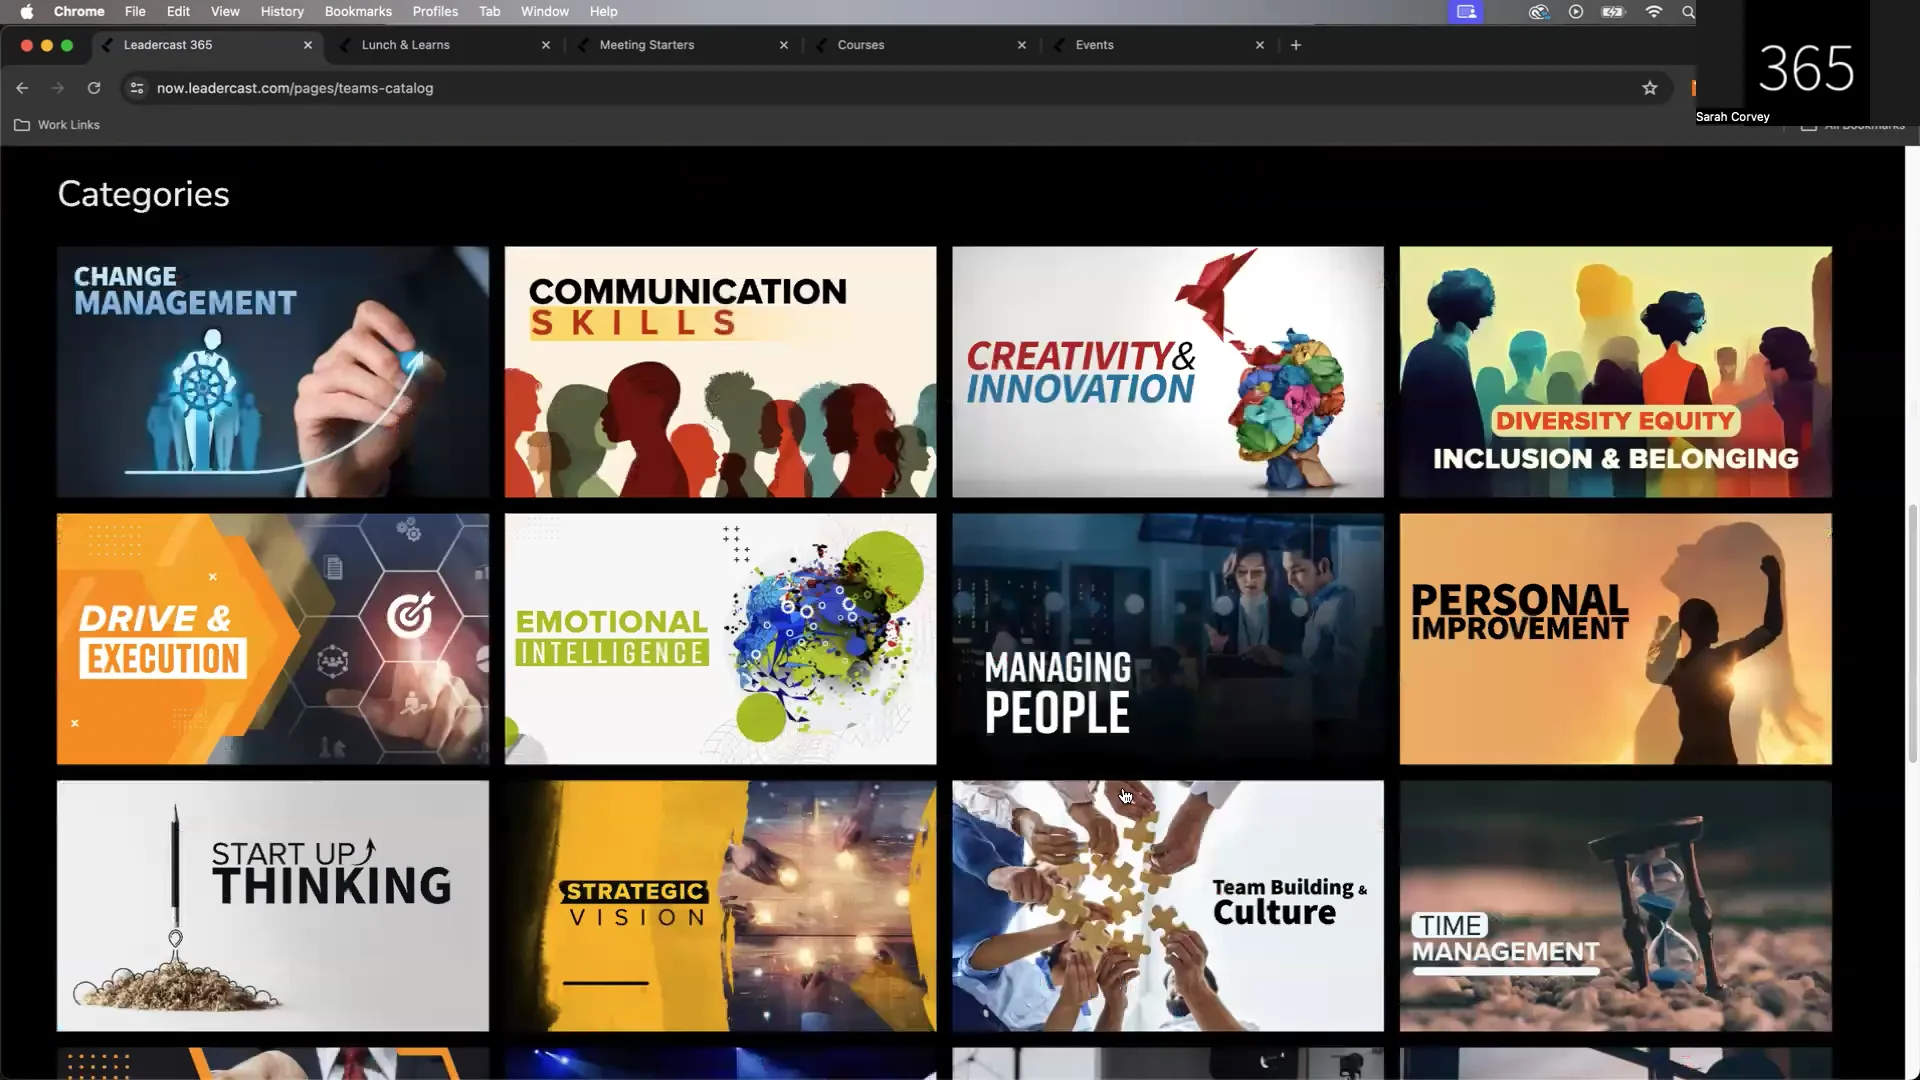Open the Profiles menu
The height and width of the screenshot is (1080, 1920).
435,12
